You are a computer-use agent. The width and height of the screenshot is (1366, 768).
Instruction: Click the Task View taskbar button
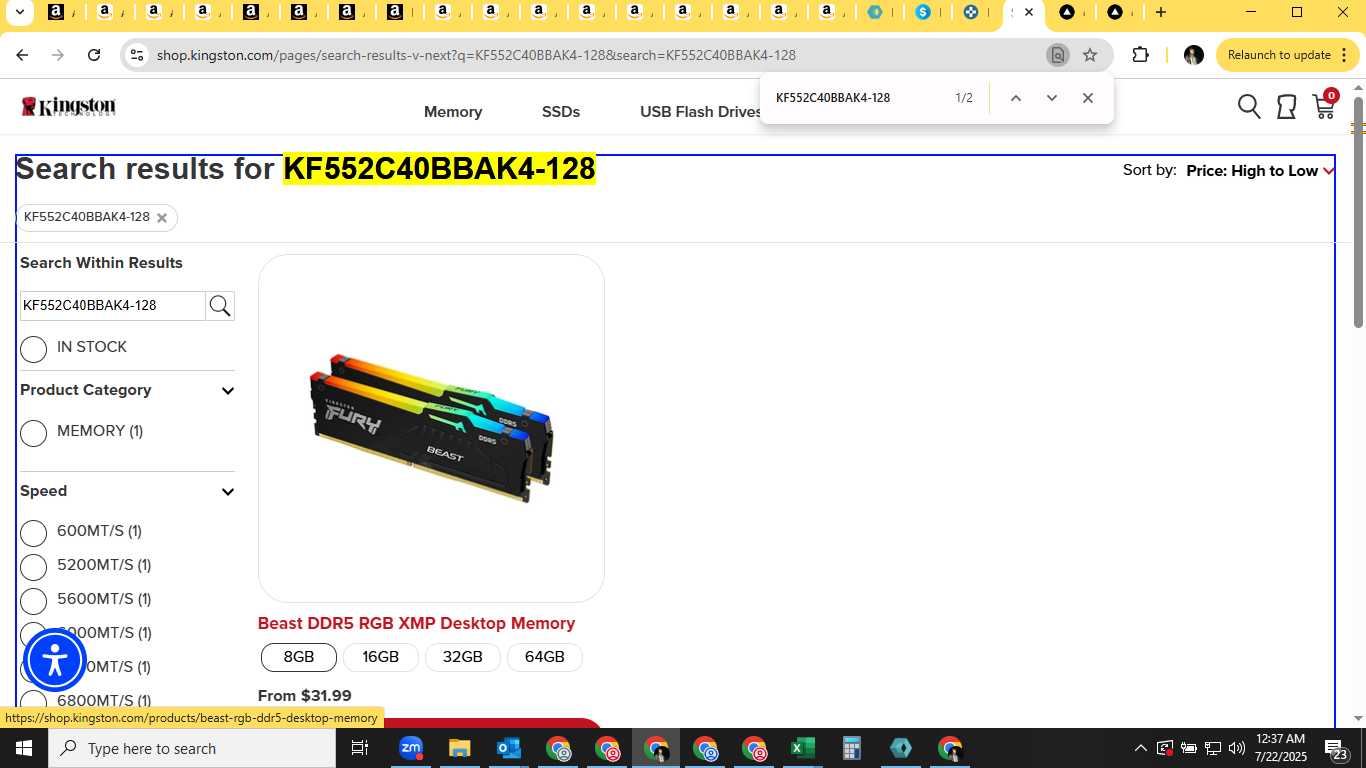[360, 748]
